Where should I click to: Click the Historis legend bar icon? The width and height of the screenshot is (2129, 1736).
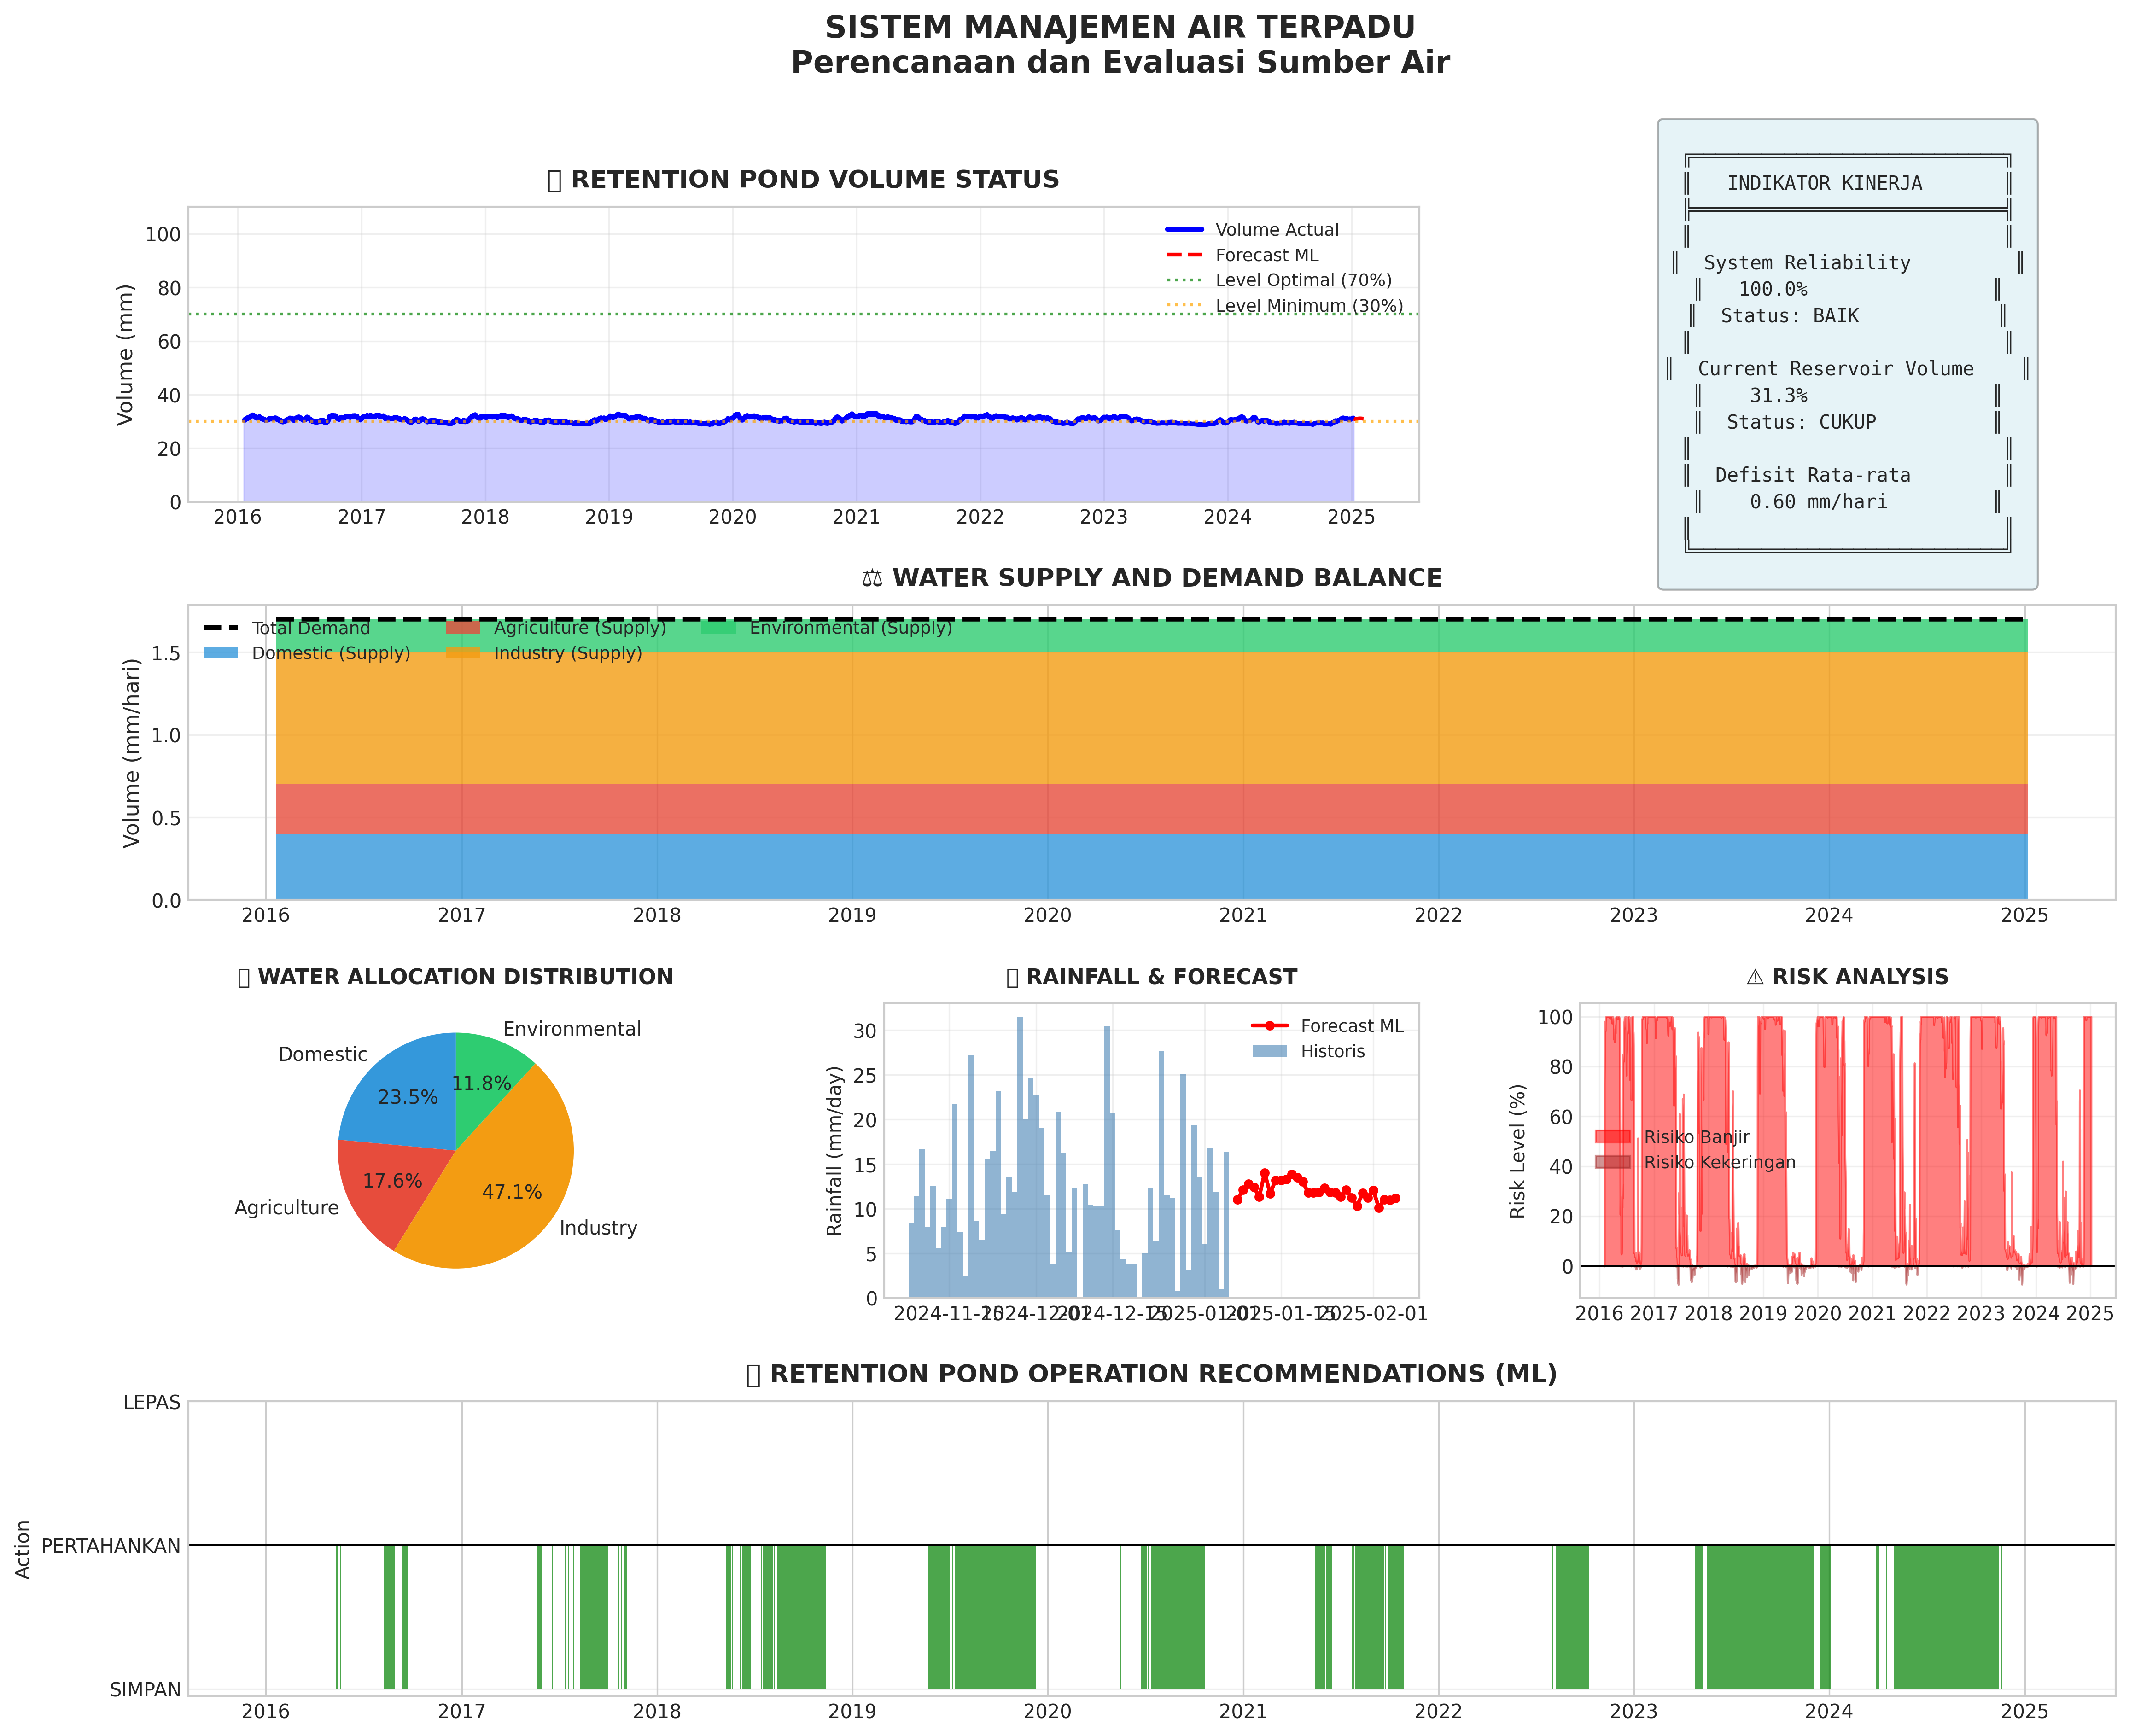click(1269, 1051)
